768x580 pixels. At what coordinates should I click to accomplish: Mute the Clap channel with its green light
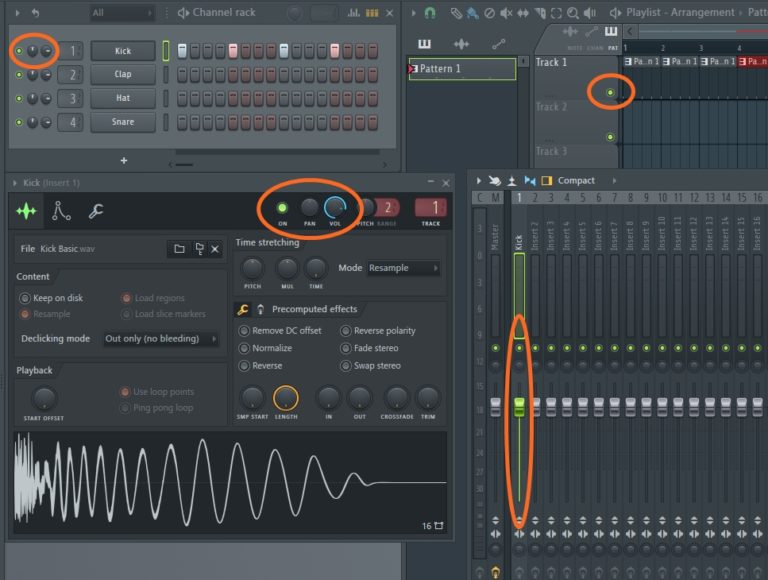coord(19,74)
